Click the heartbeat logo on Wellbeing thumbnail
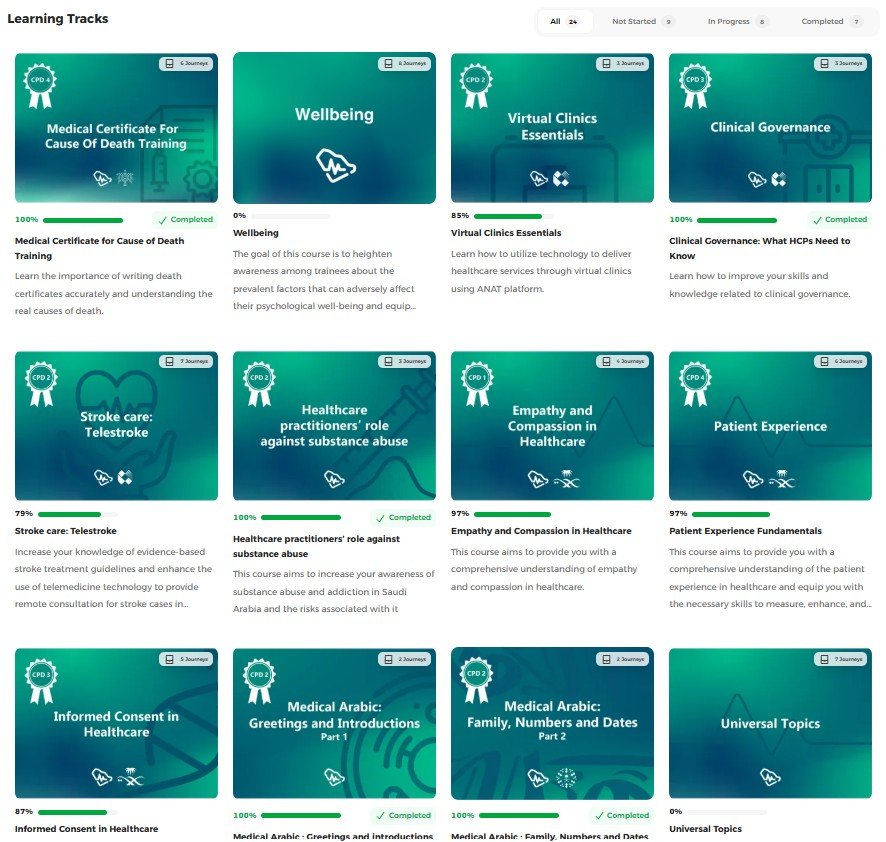 coord(334,163)
